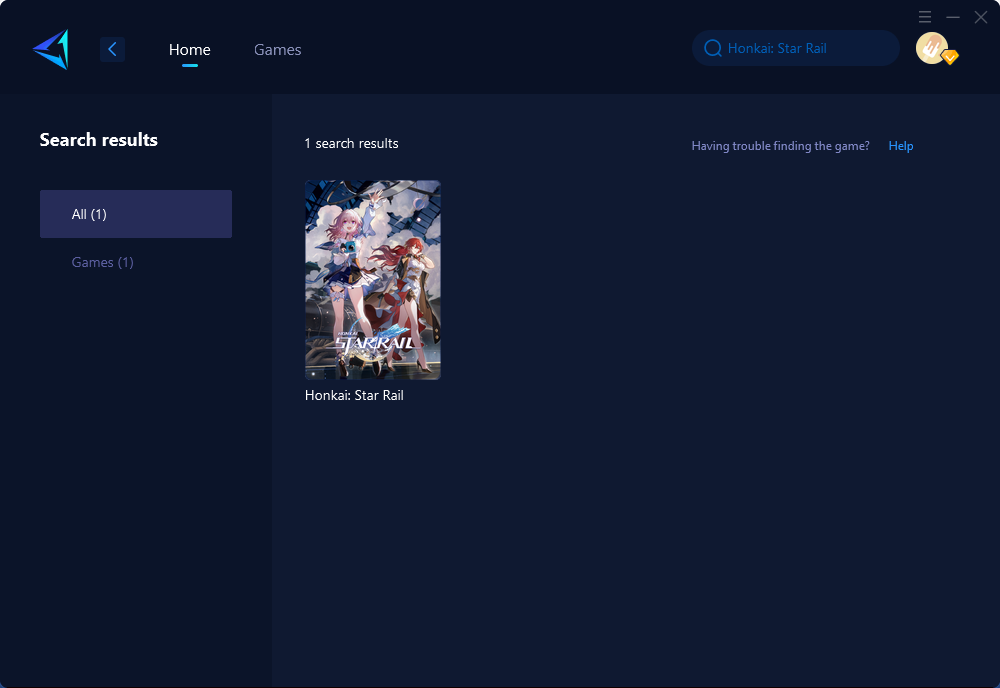Minimize the booster window
Screen dimensions: 1000x688
pos(953,17)
